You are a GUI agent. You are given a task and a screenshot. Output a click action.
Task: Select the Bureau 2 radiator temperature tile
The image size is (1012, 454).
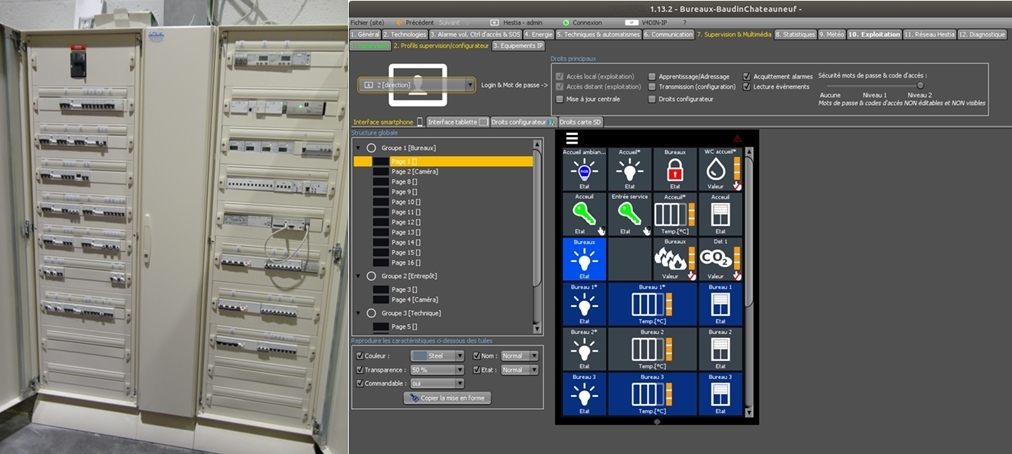(x=653, y=349)
